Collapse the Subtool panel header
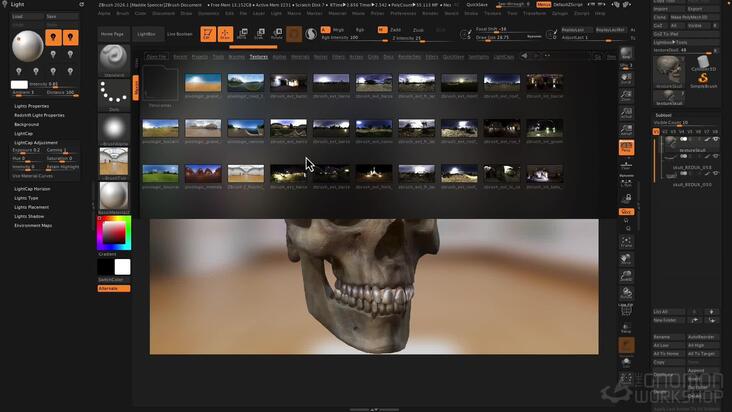 (663, 115)
